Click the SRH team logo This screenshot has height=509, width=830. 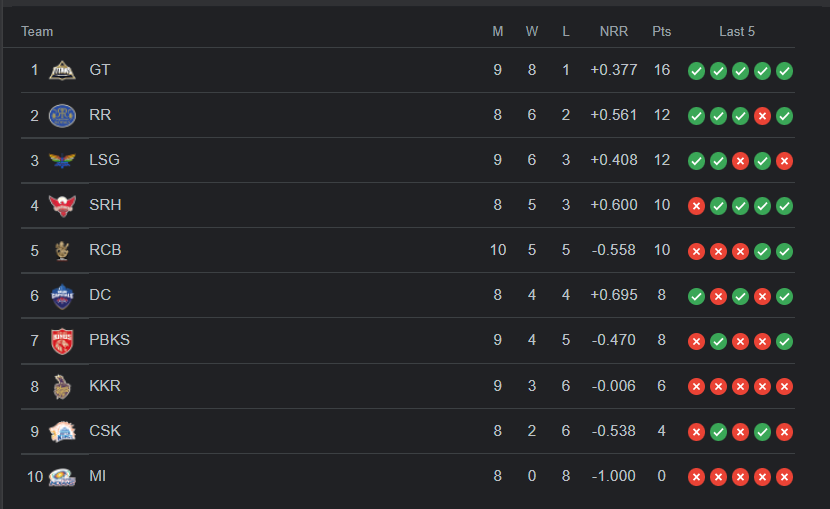pos(63,205)
